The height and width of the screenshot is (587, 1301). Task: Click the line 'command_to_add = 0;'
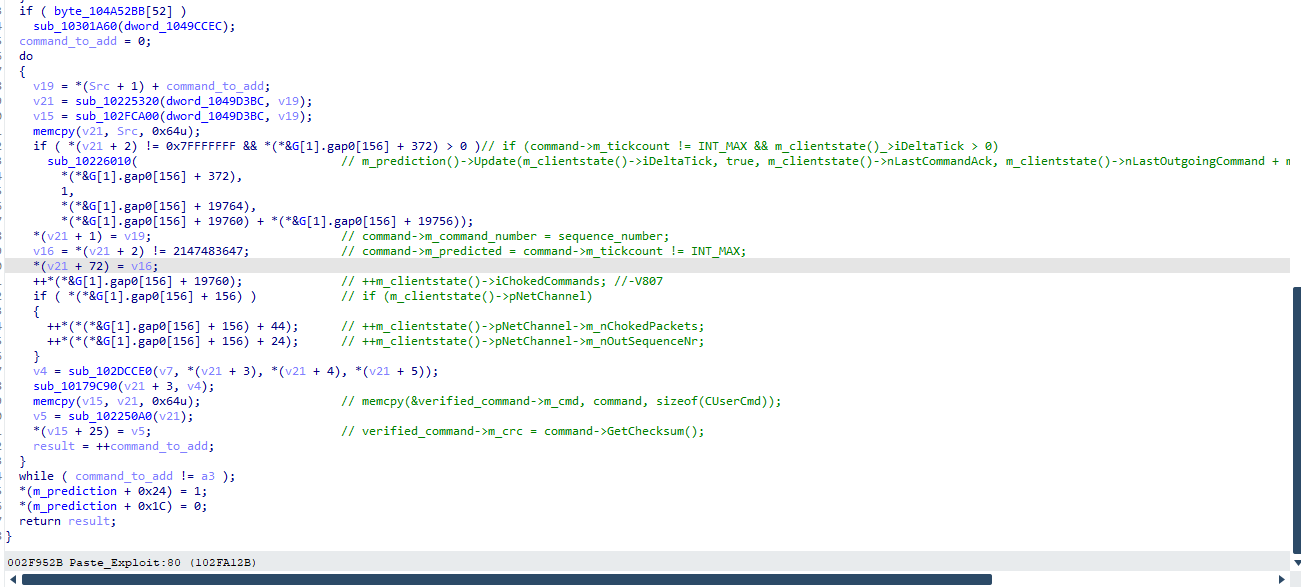tap(85, 41)
